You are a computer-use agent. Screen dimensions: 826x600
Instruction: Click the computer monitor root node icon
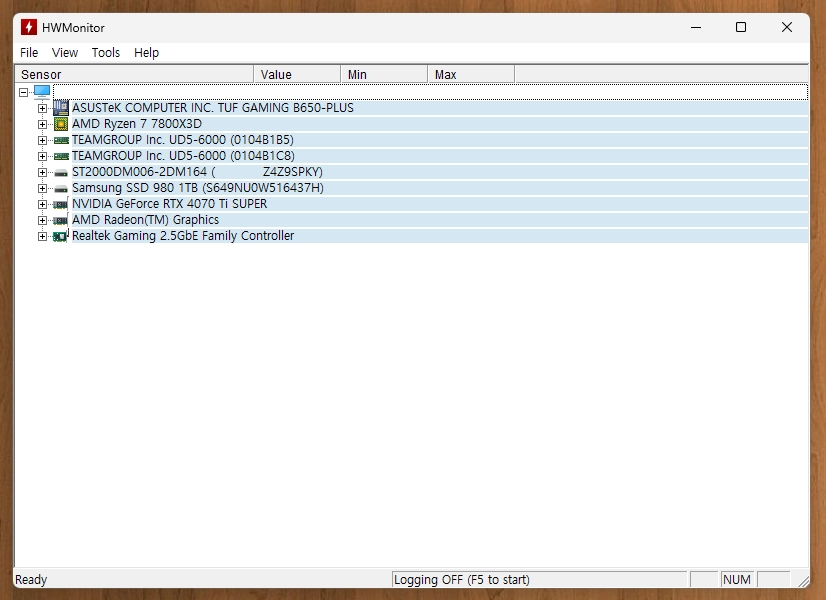click(x=42, y=92)
